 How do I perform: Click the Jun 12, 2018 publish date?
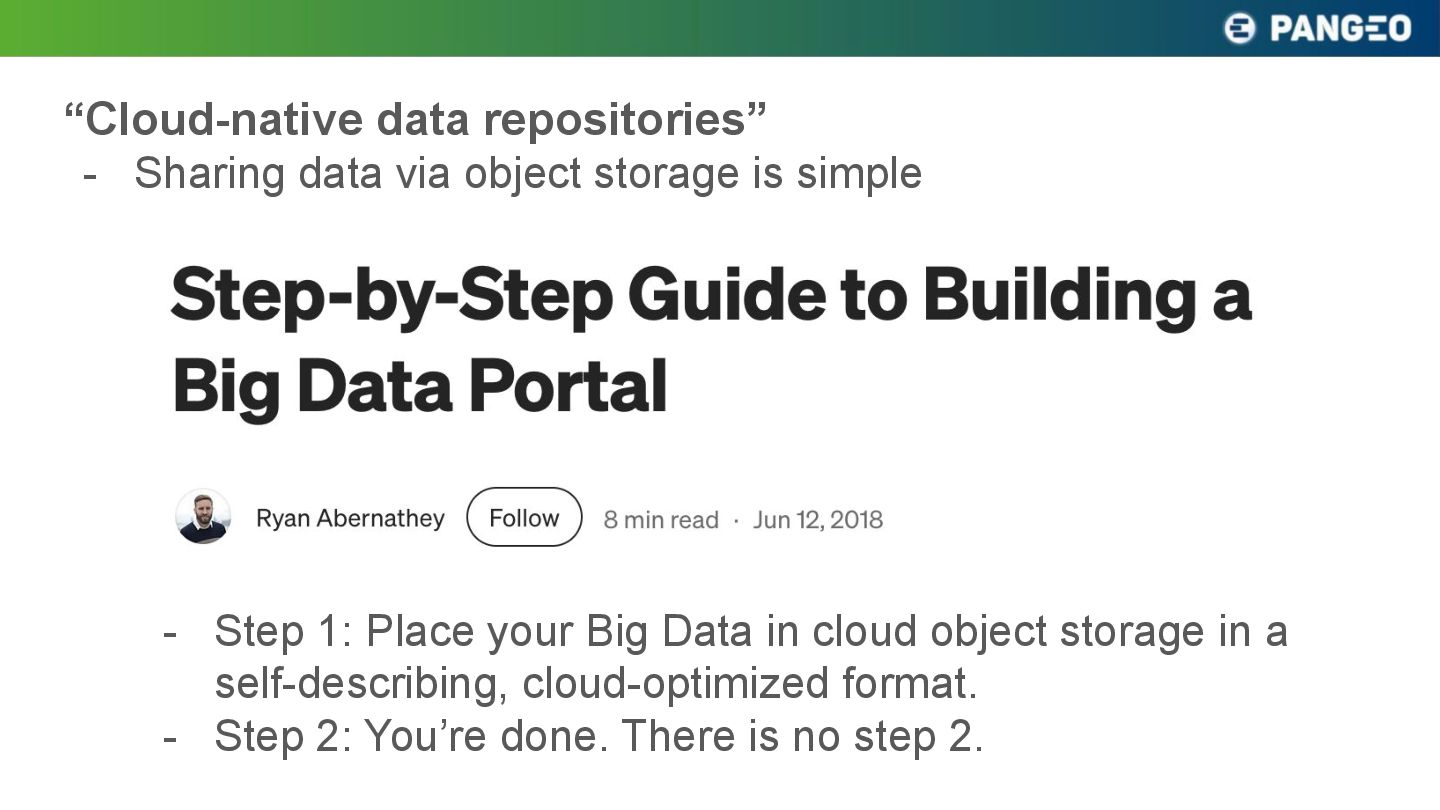(818, 520)
